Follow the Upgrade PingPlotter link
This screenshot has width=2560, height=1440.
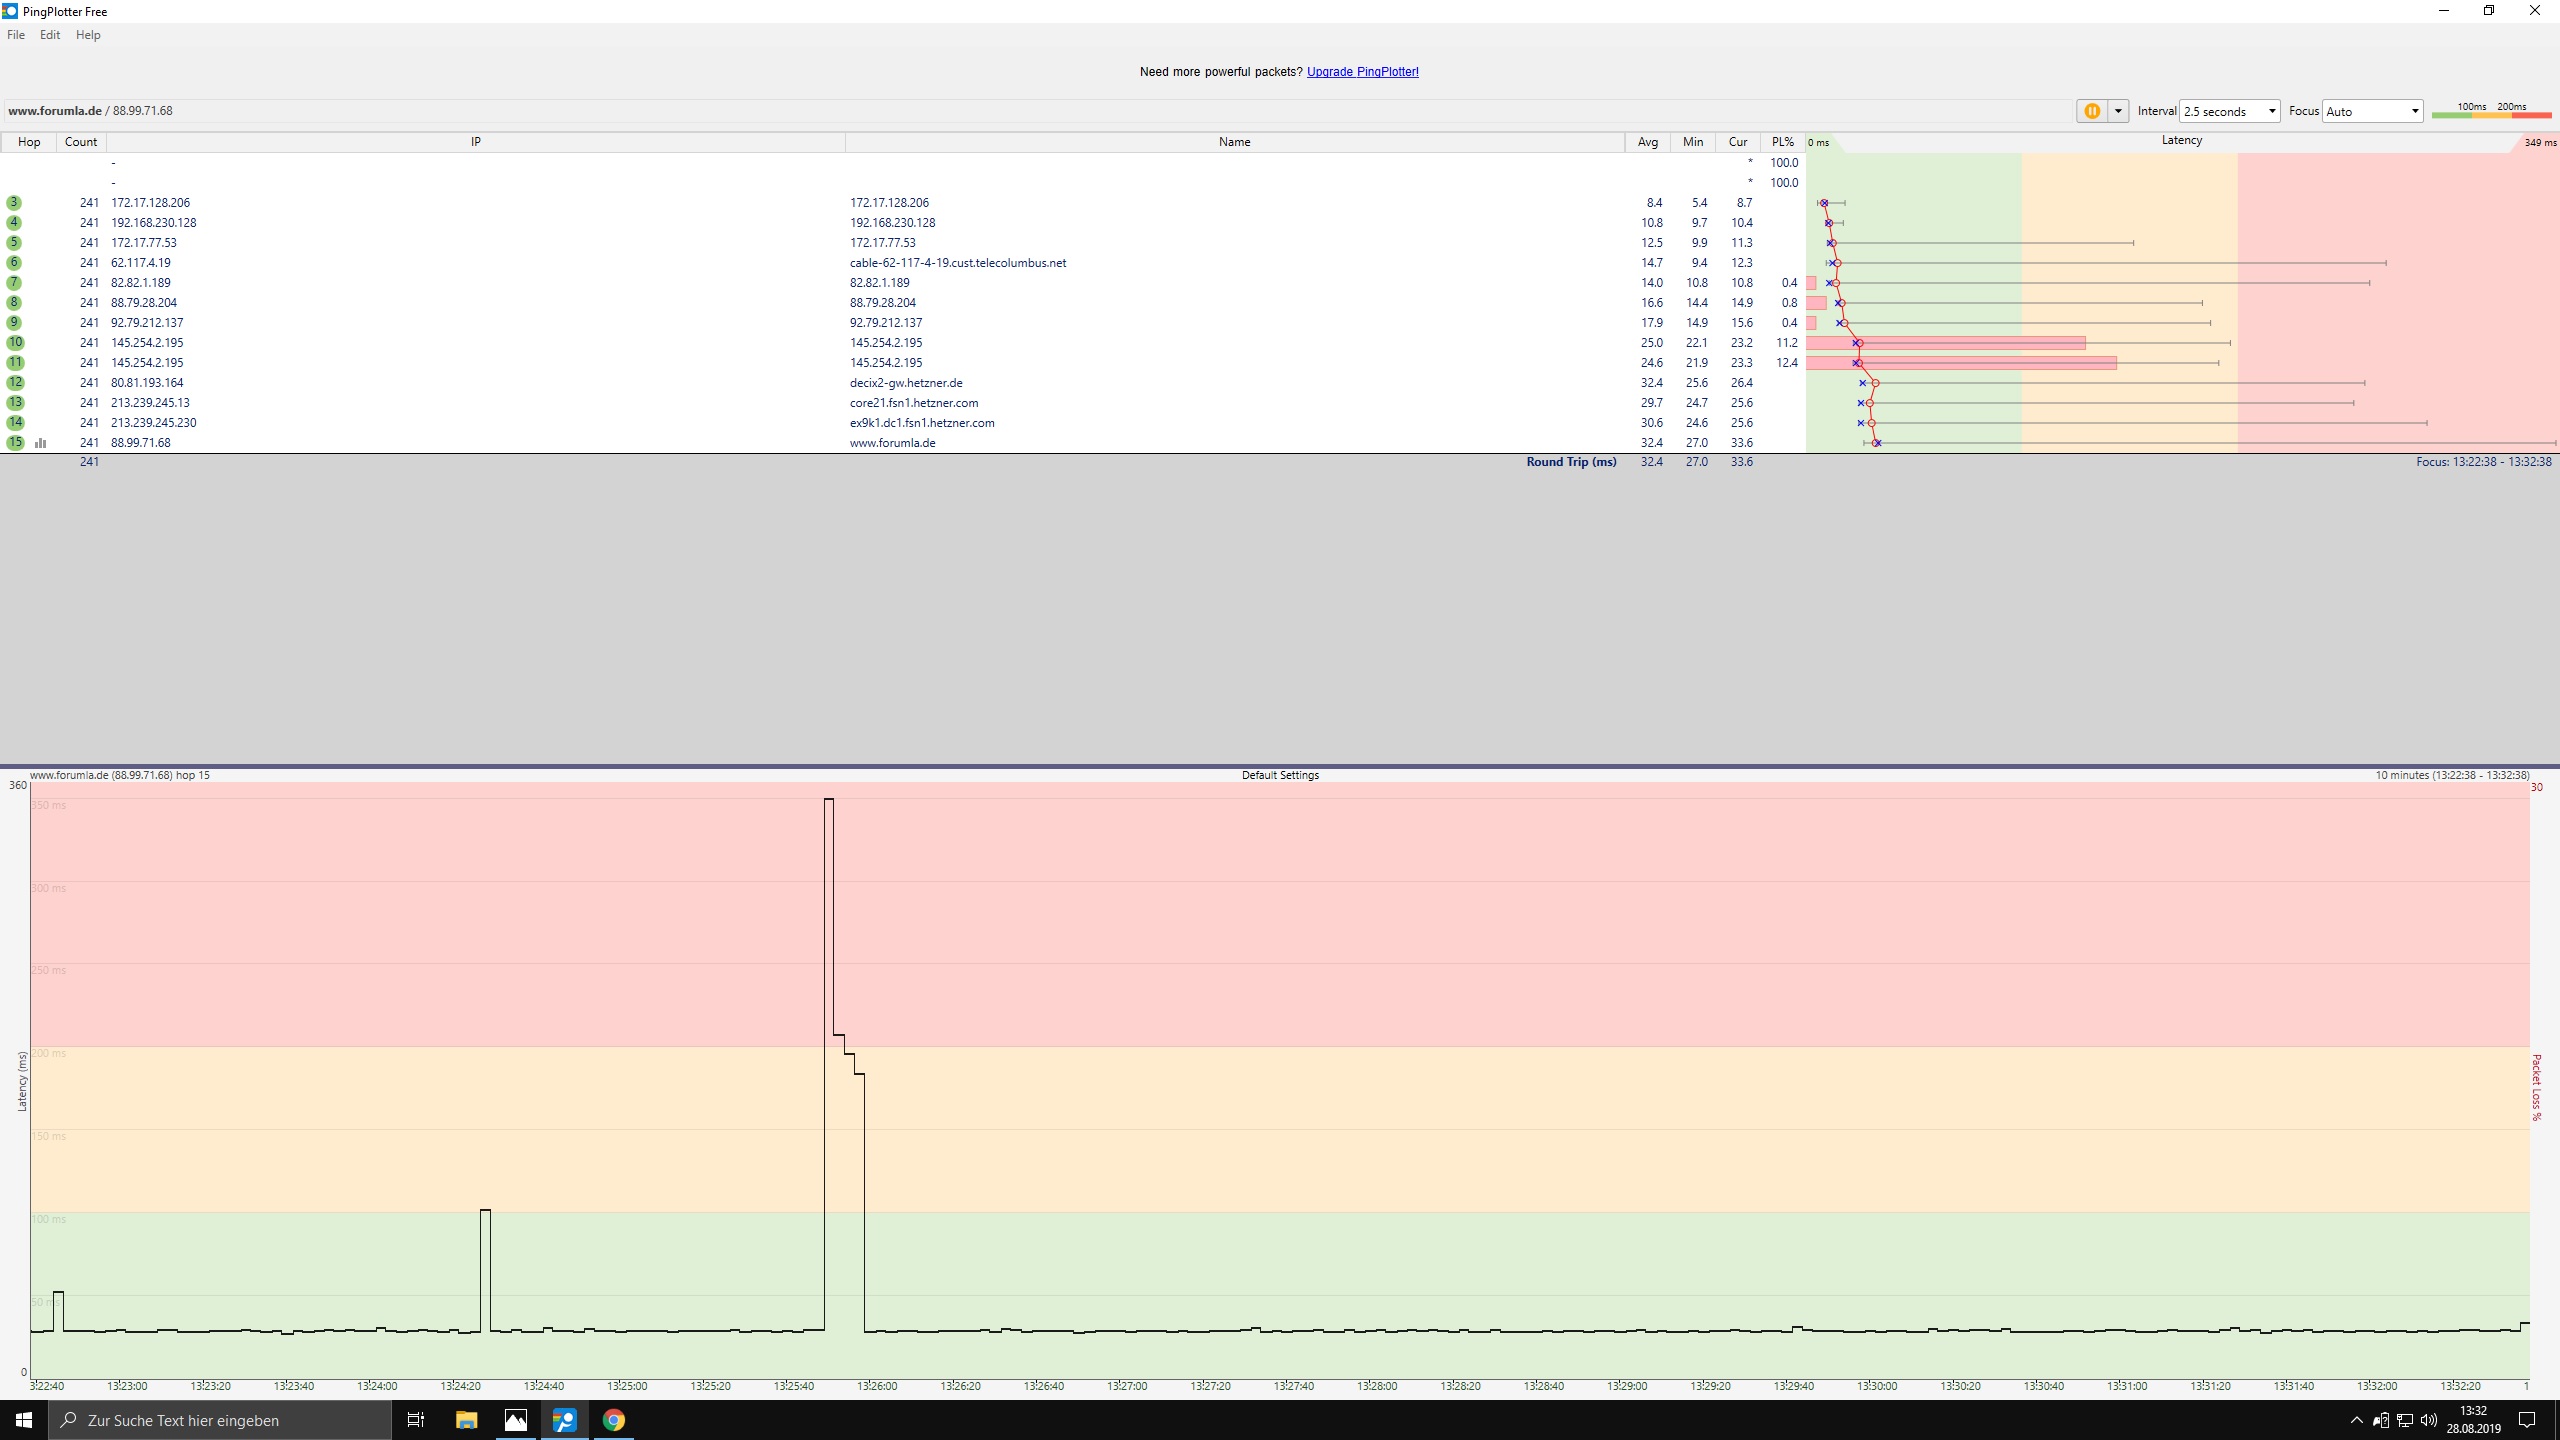tap(1362, 72)
